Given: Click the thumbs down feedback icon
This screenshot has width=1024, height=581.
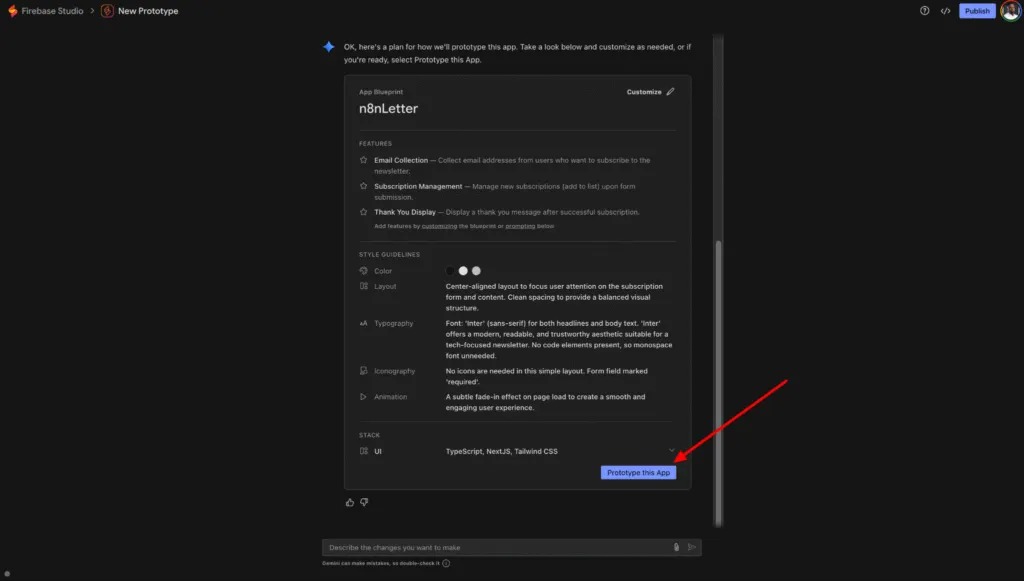Looking at the screenshot, I should tap(364, 502).
